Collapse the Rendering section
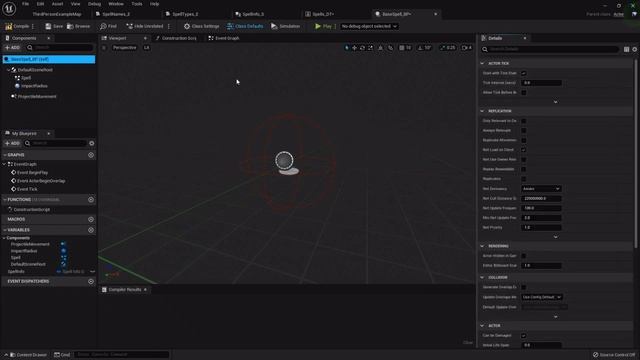Screen dimensions: 640x360 (x=482, y=246)
